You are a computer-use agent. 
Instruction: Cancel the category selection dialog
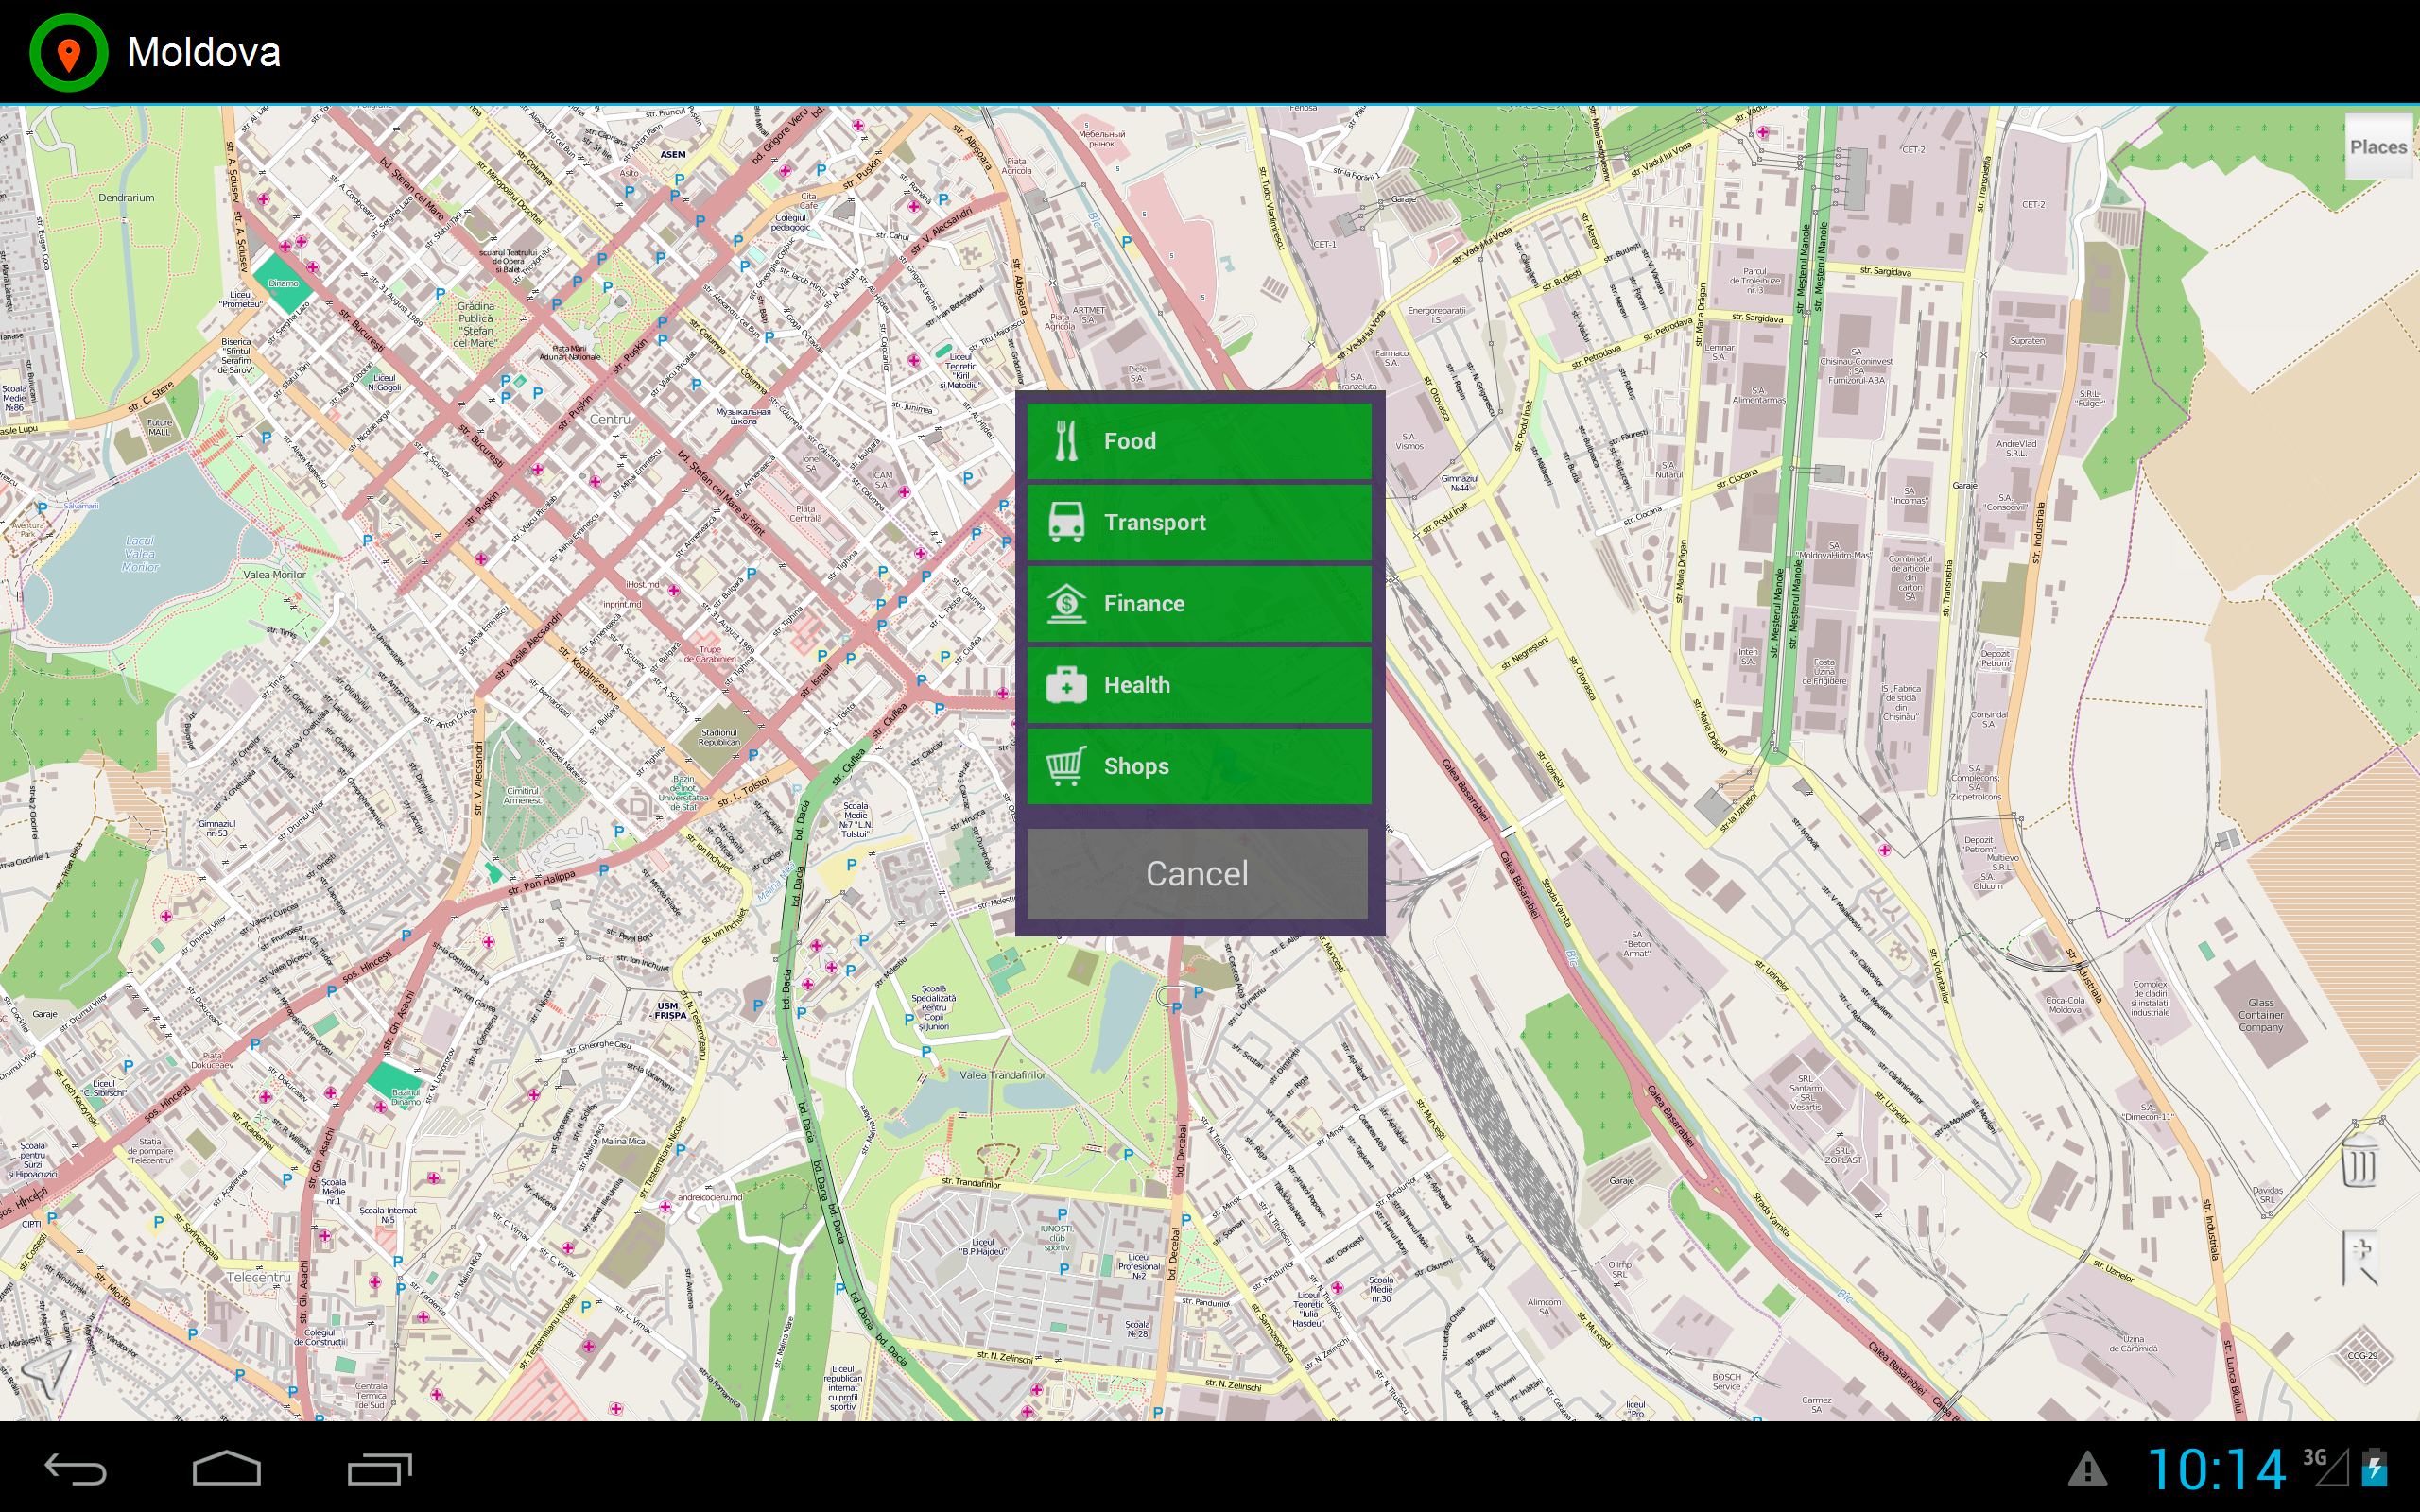click(1198, 872)
